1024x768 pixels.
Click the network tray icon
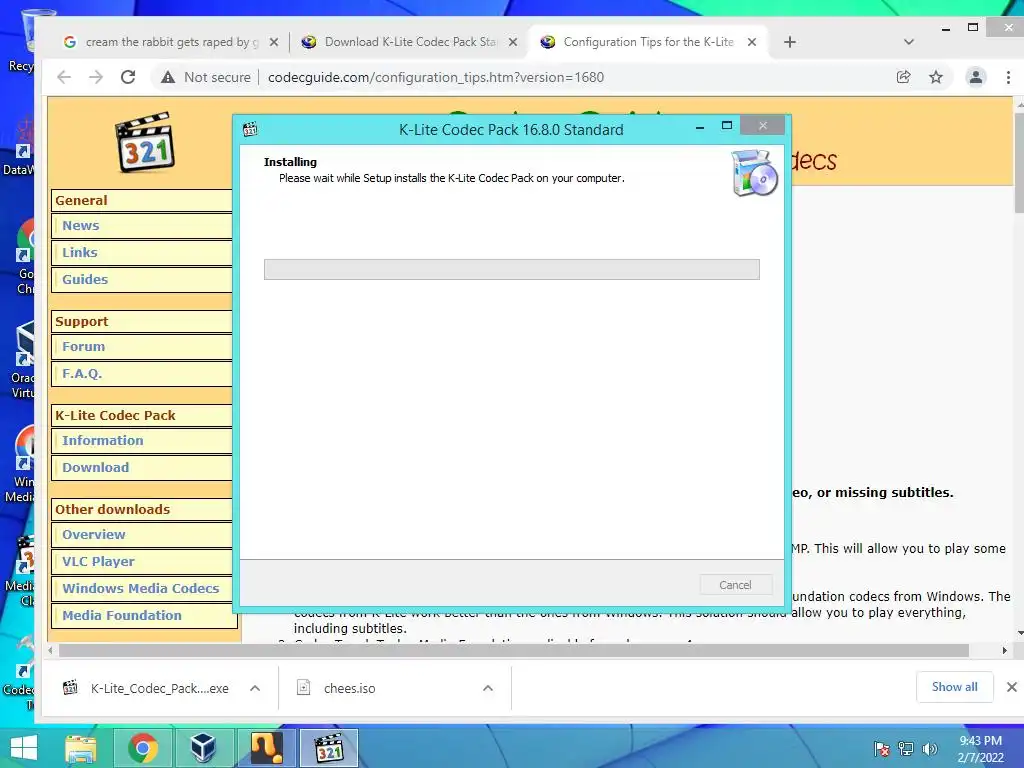pos(906,749)
